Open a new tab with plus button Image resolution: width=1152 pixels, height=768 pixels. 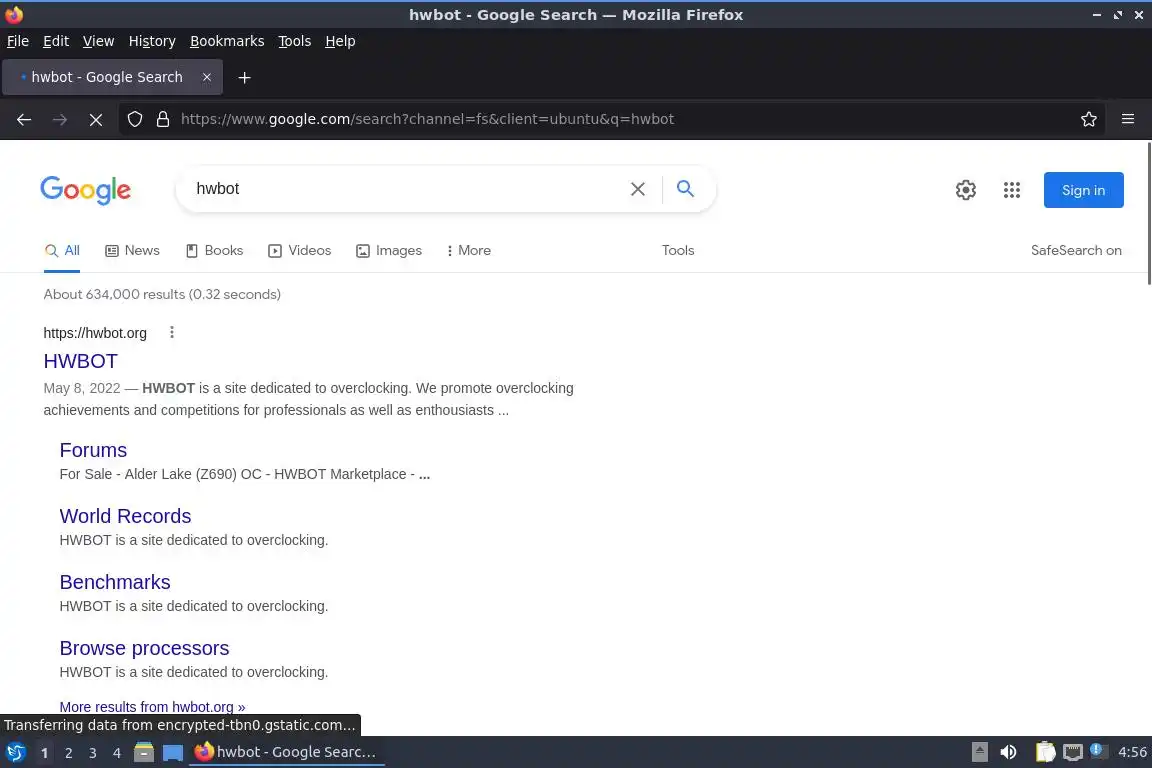click(x=245, y=77)
